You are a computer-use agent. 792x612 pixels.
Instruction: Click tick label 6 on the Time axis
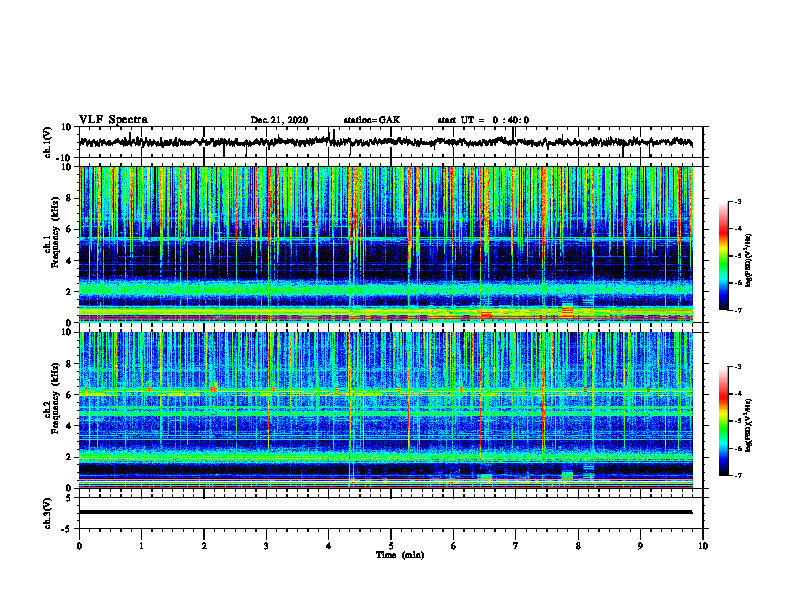tap(453, 546)
